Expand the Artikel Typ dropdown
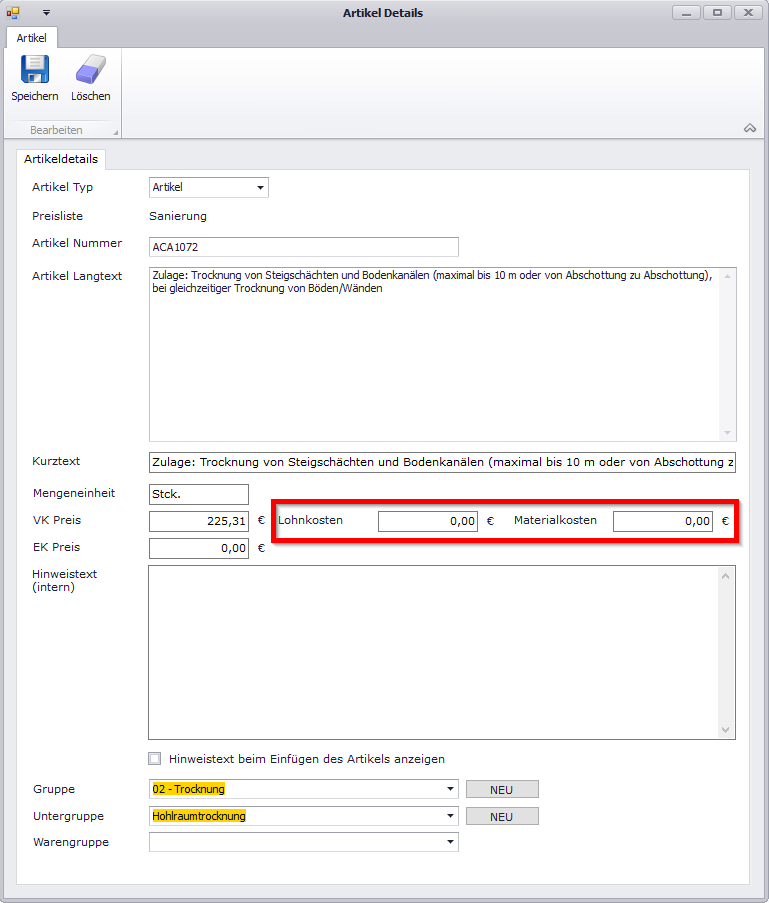The height and width of the screenshot is (903, 769). (260, 188)
